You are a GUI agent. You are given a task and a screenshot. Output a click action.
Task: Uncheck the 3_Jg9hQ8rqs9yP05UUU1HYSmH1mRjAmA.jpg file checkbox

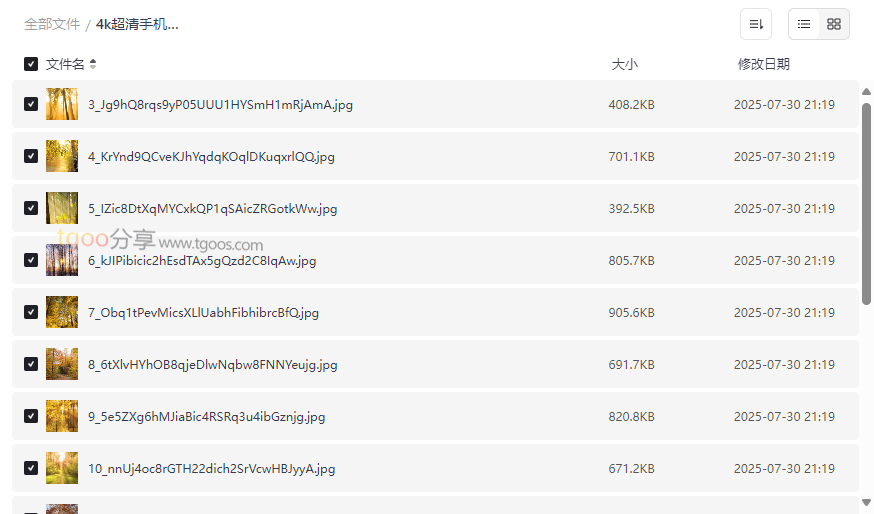tap(31, 104)
